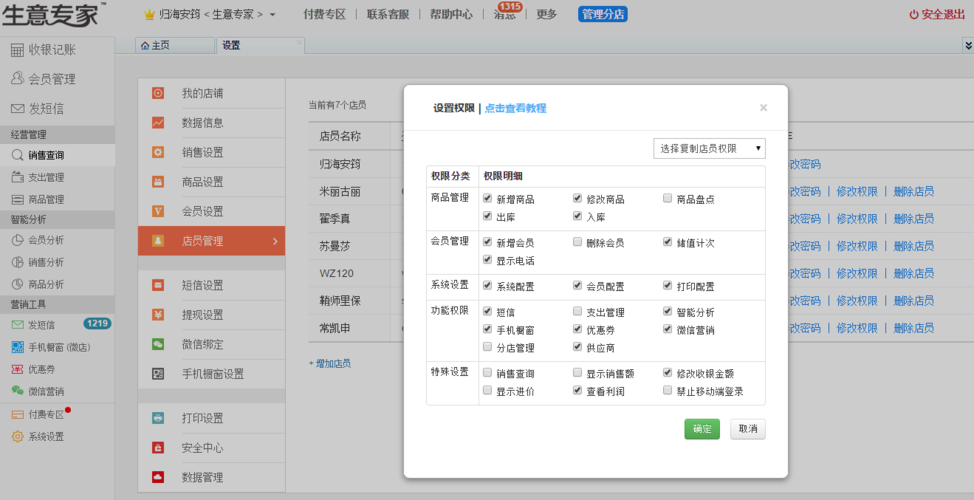This screenshot has width=974, height=500.
Task: Enable 禁止移动端登录 checkbox
Action: (x=667, y=391)
